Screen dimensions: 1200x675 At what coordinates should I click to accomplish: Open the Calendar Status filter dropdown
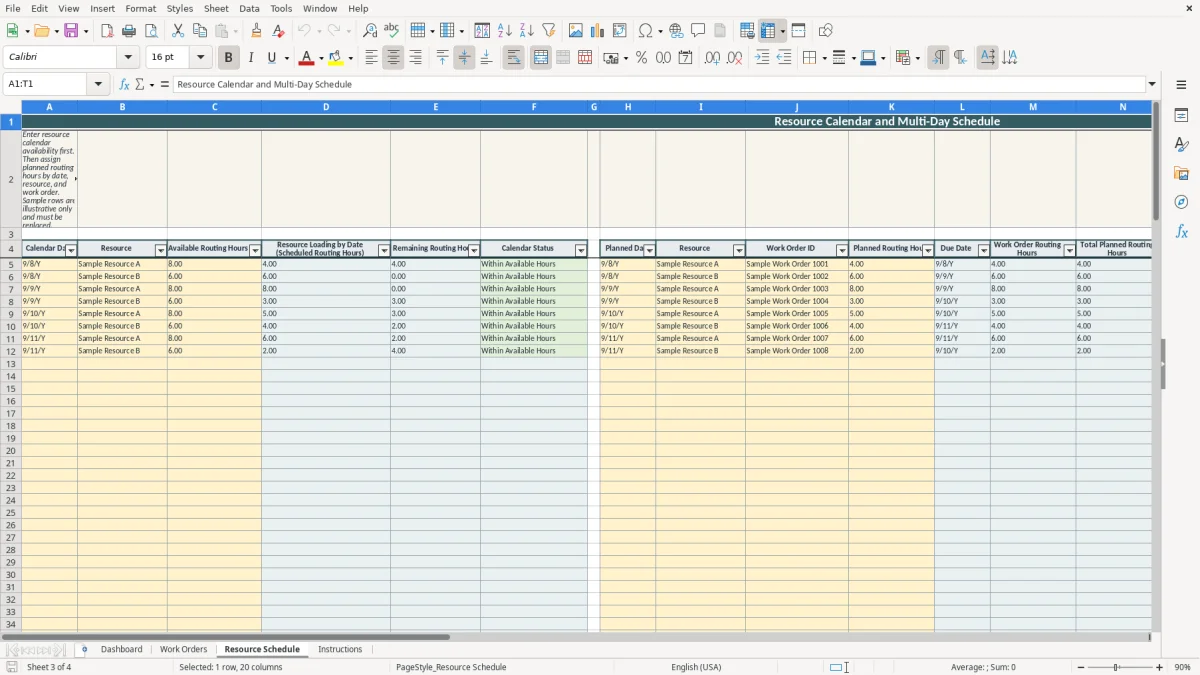coord(581,250)
